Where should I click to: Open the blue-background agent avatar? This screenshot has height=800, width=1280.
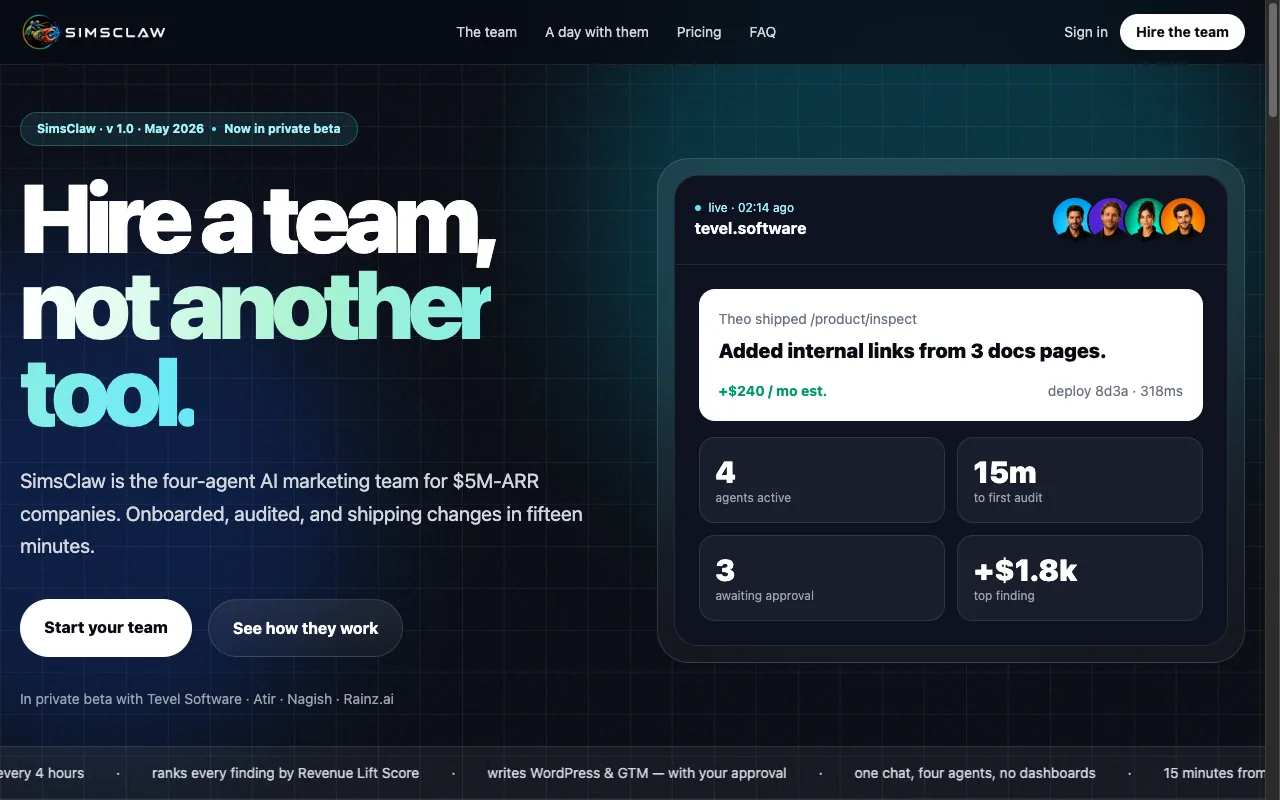click(x=1074, y=218)
